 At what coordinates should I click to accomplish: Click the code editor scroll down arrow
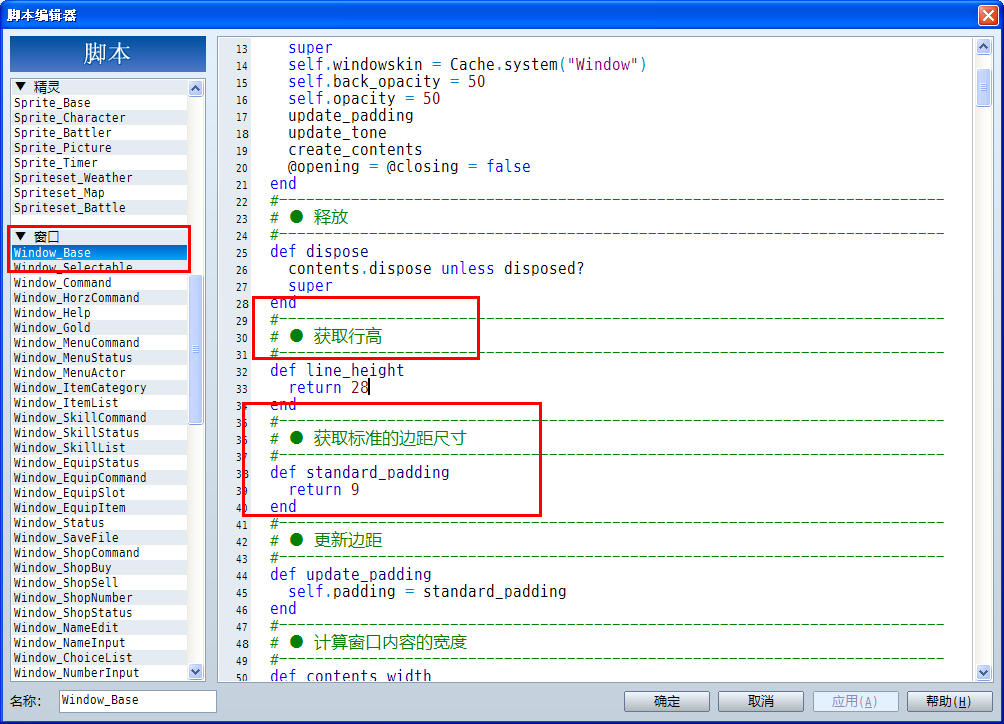click(x=984, y=672)
